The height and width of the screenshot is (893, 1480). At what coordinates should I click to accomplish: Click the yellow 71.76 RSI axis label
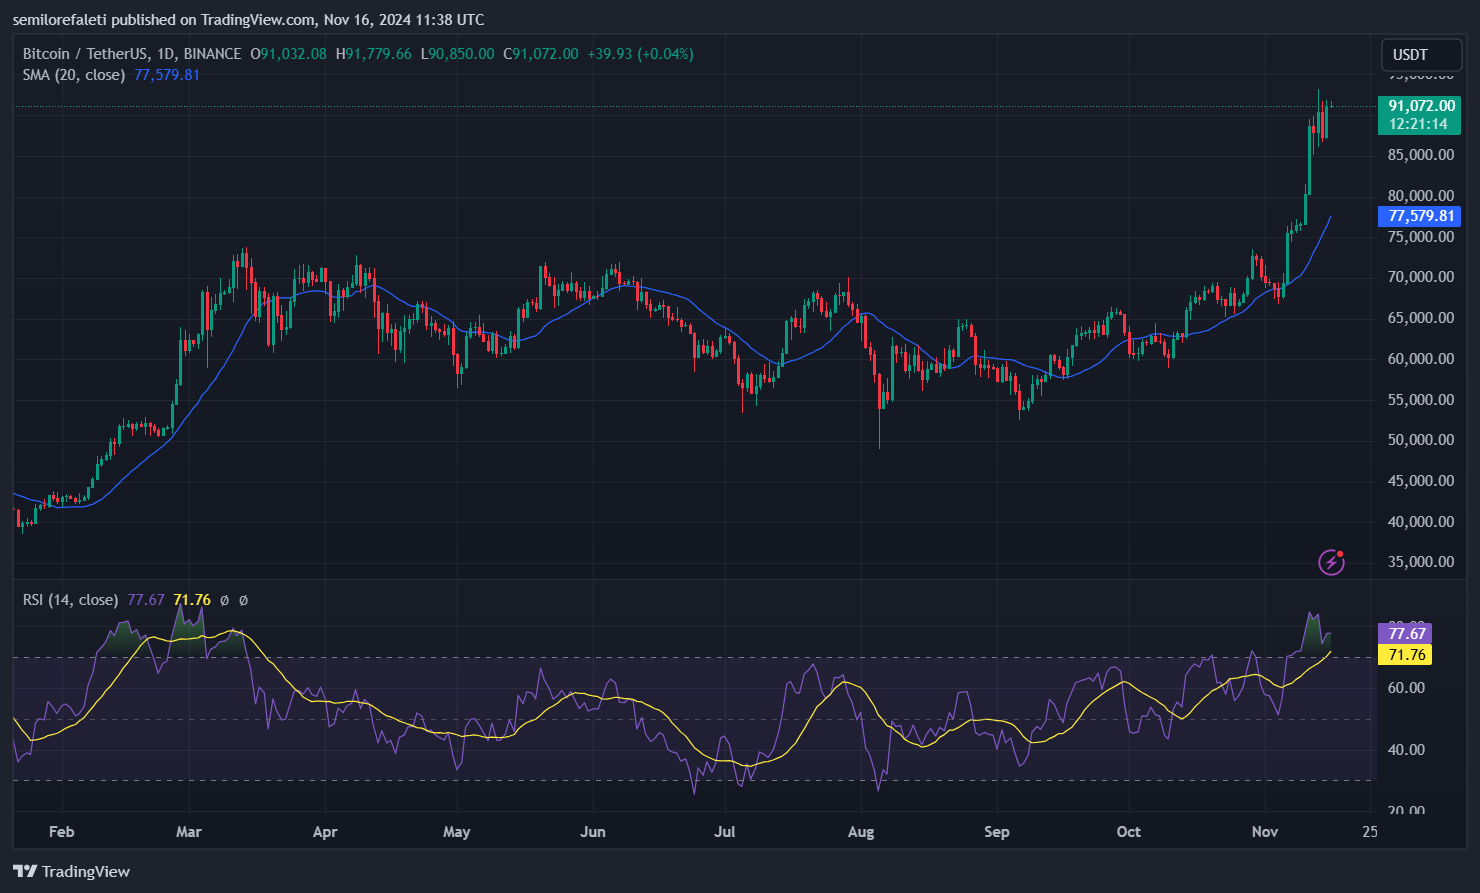tap(1406, 655)
